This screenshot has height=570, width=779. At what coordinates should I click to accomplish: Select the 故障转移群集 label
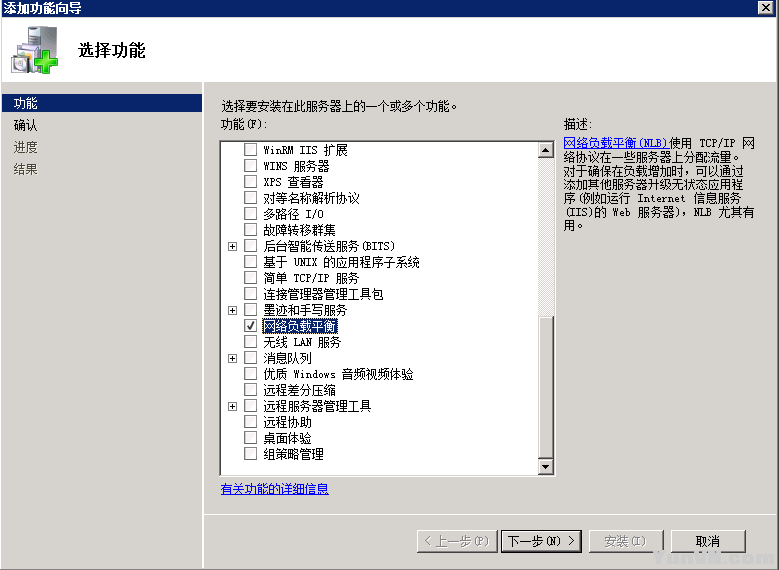pos(299,230)
